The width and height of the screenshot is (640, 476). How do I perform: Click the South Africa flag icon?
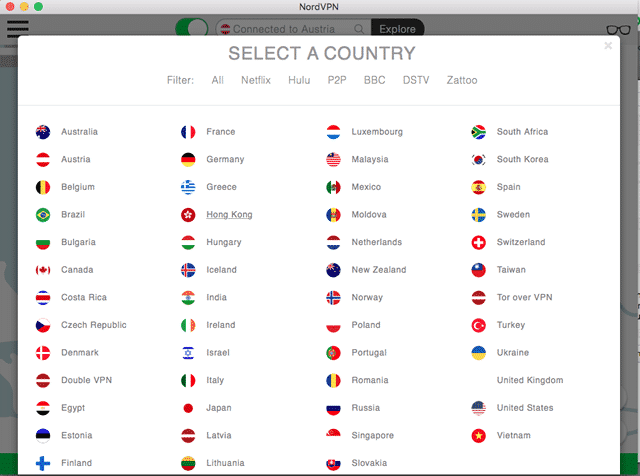[478, 132]
